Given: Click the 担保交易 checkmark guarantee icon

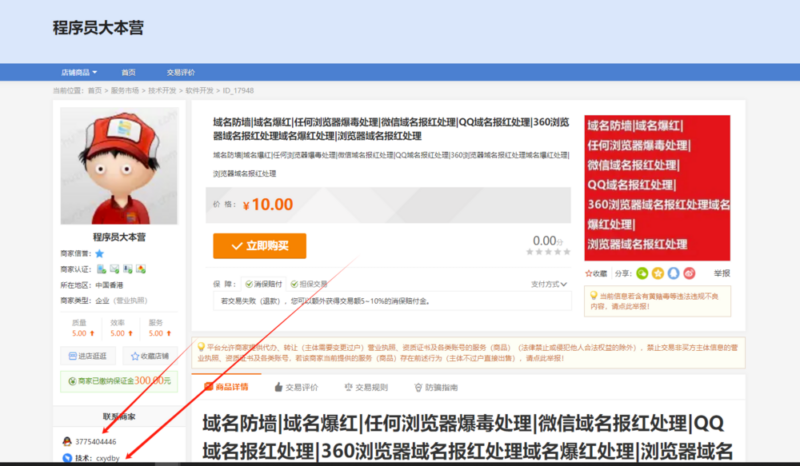Looking at the screenshot, I should [294, 284].
